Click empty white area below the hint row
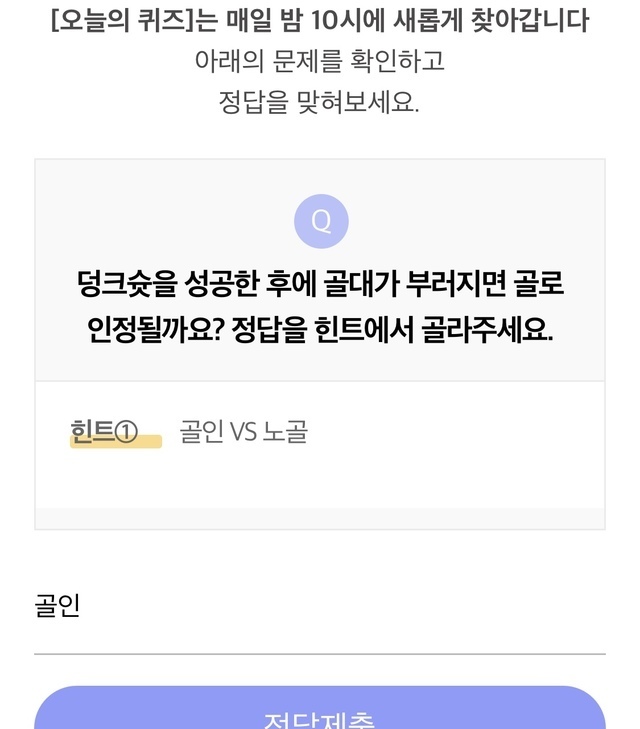 [320, 485]
